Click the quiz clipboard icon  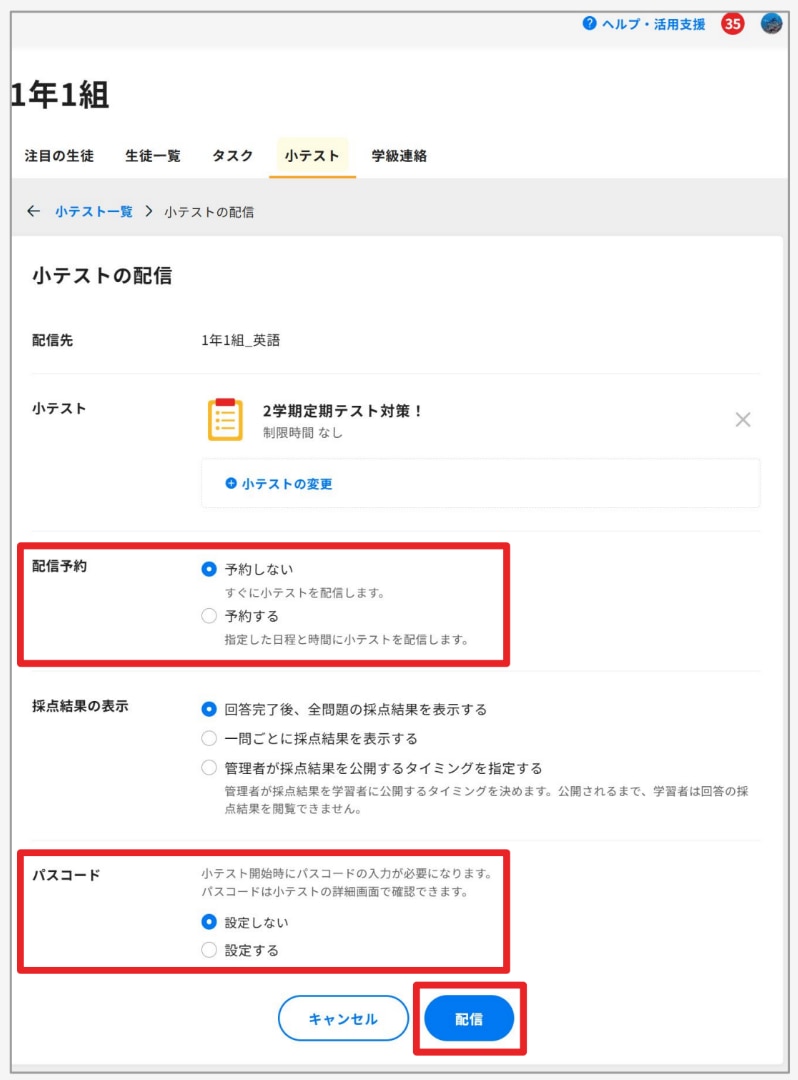point(225,419)
